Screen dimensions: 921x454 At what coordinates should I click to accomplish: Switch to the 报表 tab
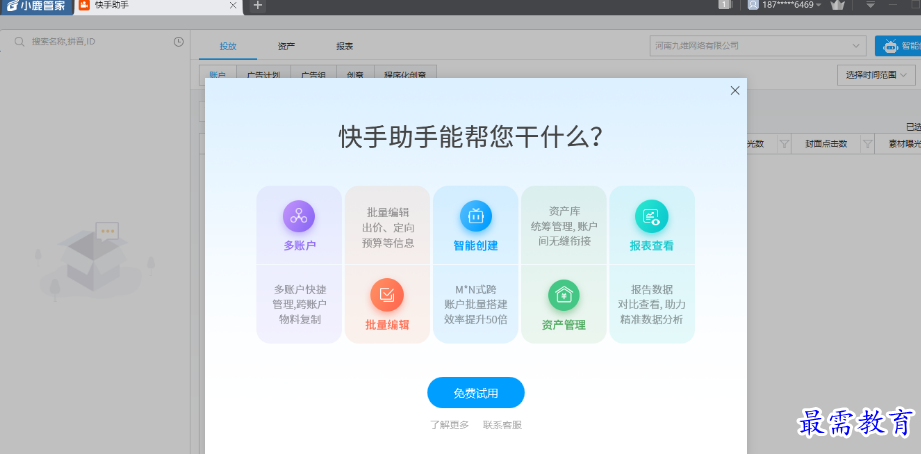[x=345, y=46]
